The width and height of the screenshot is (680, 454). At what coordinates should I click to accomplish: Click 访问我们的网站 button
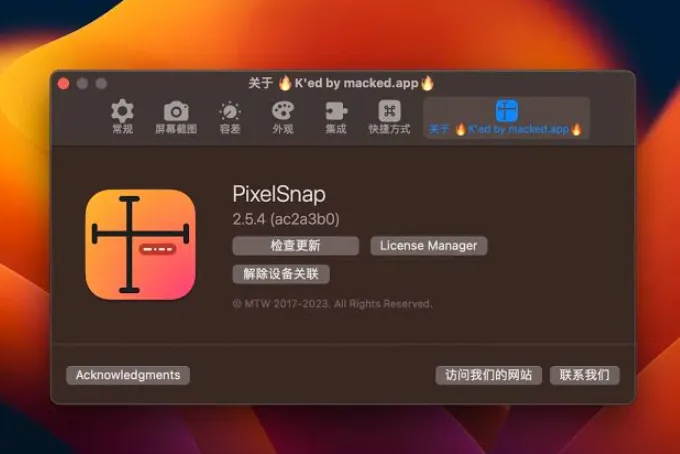click(488, 375)
